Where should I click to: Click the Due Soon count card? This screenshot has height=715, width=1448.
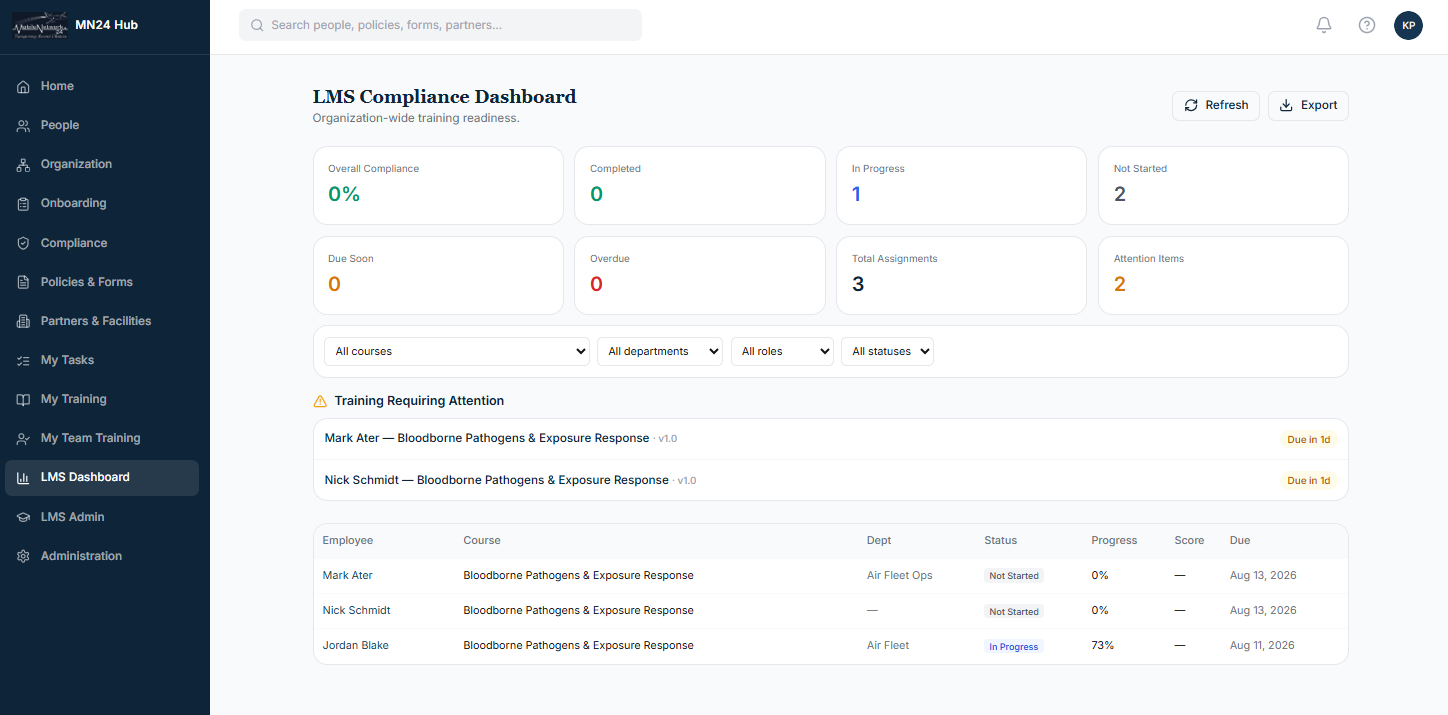tap(438, 275)
